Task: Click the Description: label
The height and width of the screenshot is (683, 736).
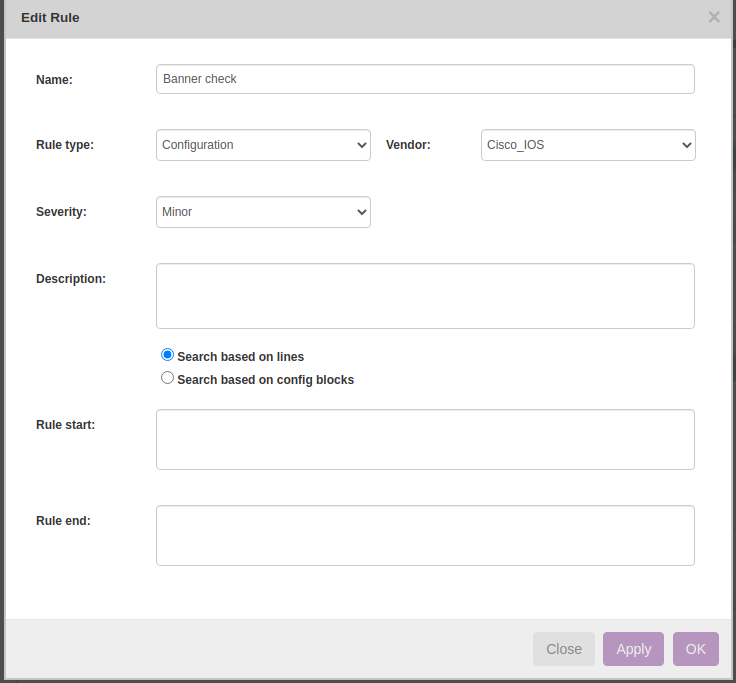Action: (x=71, y=279)
